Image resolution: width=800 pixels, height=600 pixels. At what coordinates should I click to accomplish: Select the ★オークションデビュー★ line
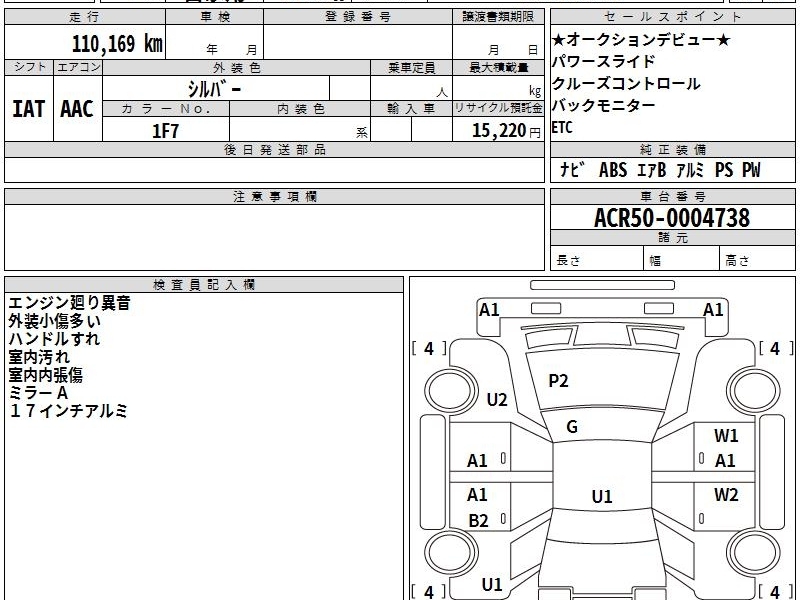tap(641, 39)
